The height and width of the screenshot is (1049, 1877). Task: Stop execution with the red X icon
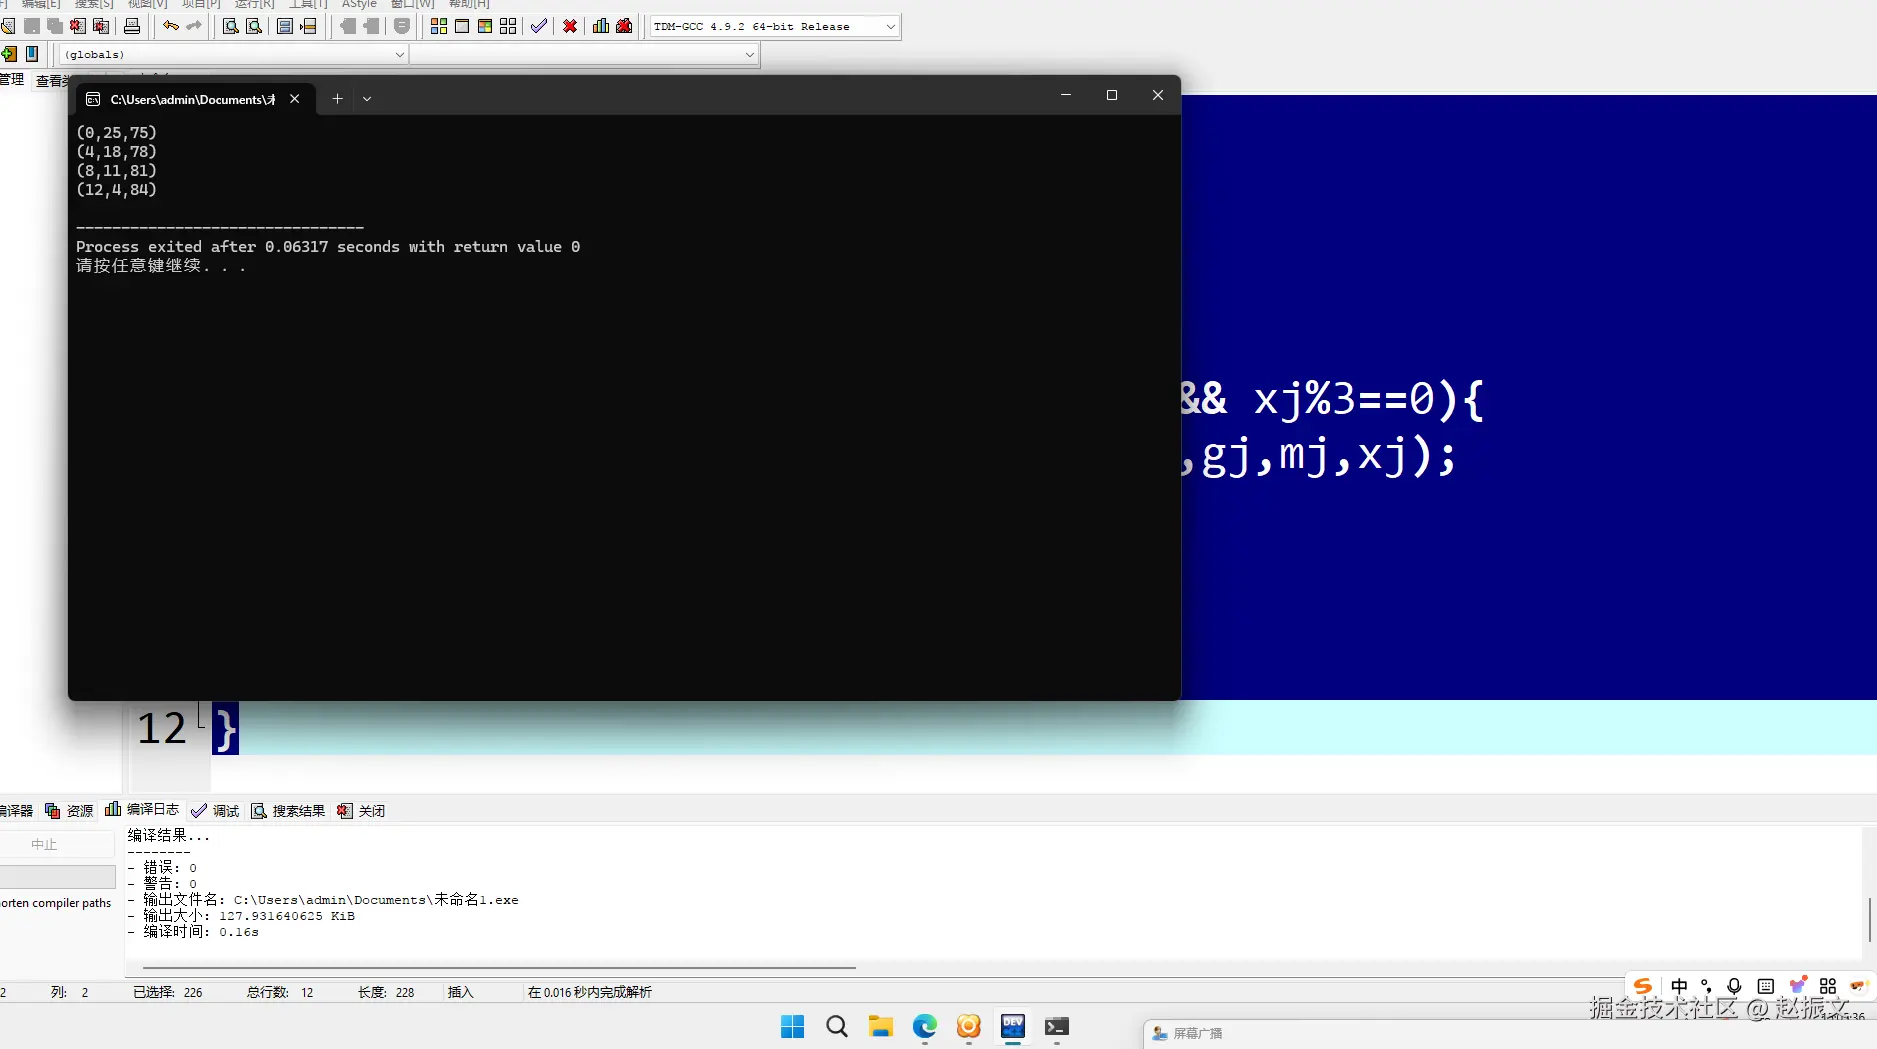pyautogui.click(x=570, y=26)
